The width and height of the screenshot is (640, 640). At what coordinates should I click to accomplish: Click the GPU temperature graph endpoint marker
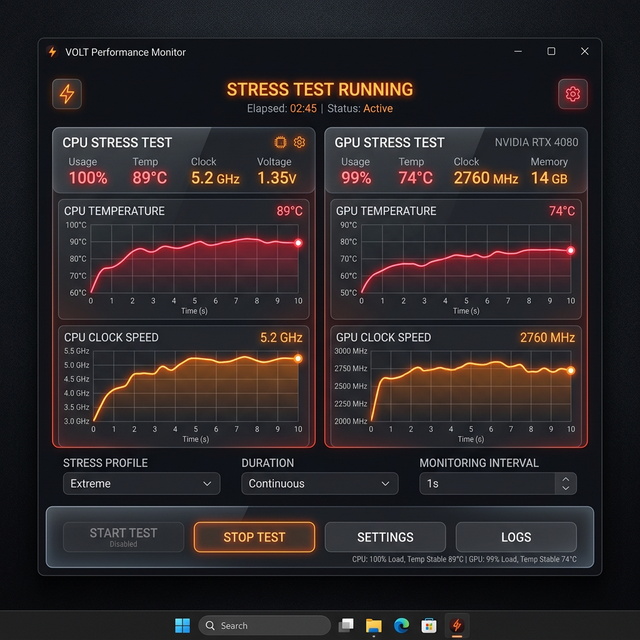click(x=571, y=251)
